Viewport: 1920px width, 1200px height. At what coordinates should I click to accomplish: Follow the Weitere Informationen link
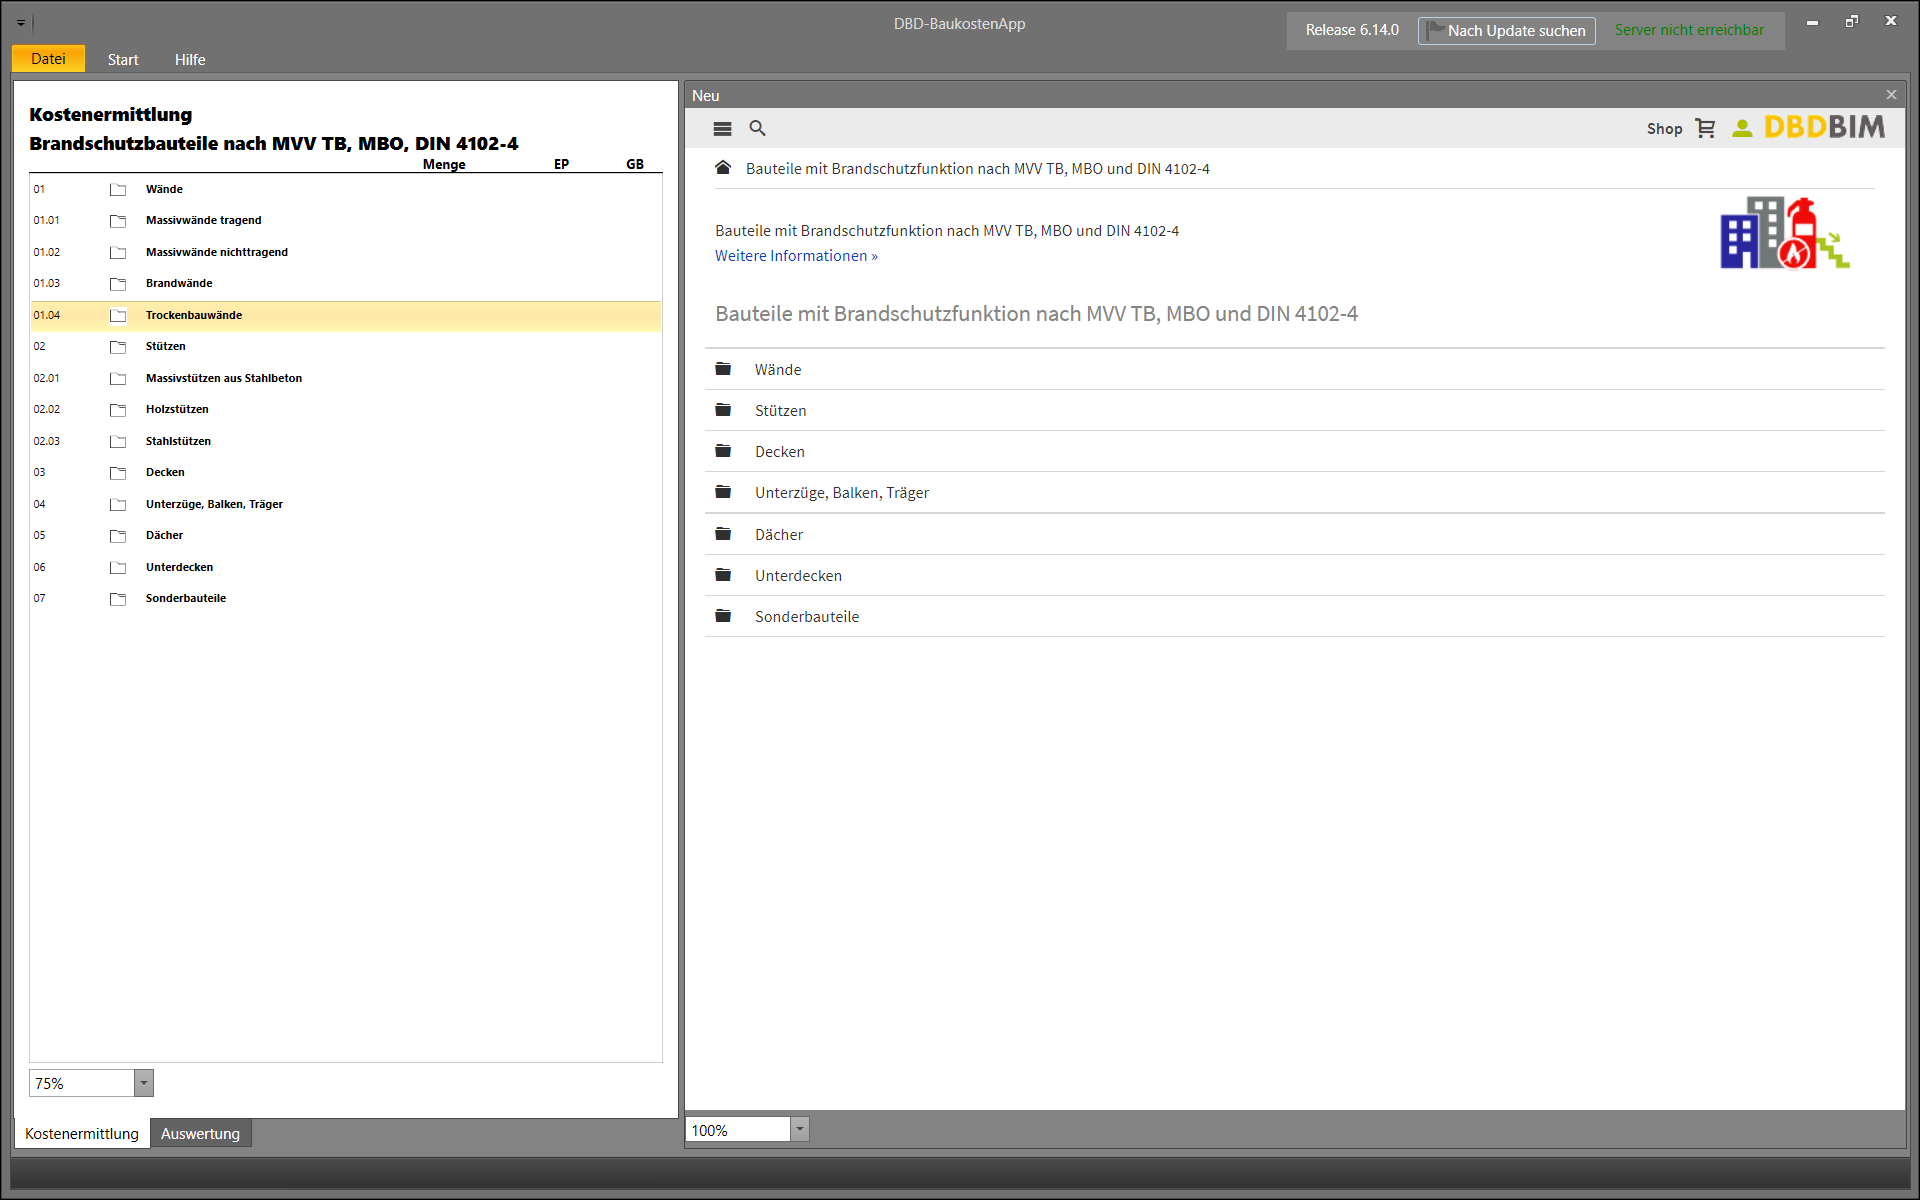pos(796,256)
